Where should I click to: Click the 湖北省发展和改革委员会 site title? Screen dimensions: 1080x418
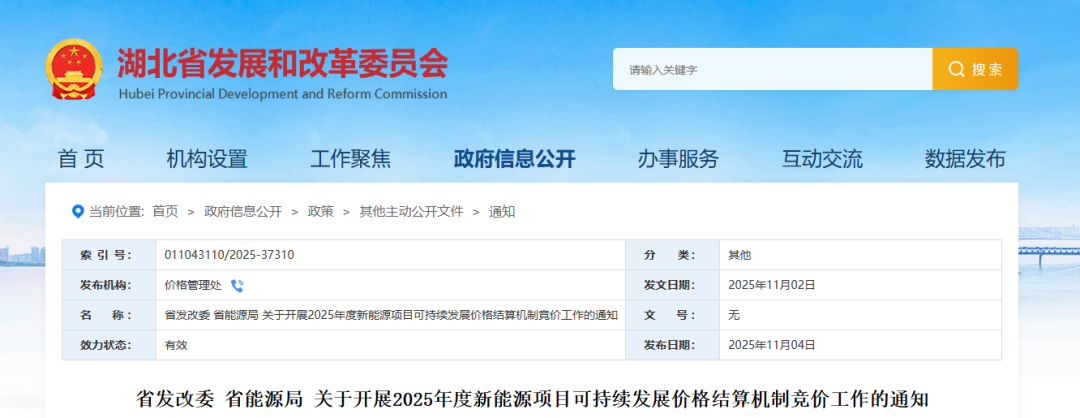[x=282, y=64]
